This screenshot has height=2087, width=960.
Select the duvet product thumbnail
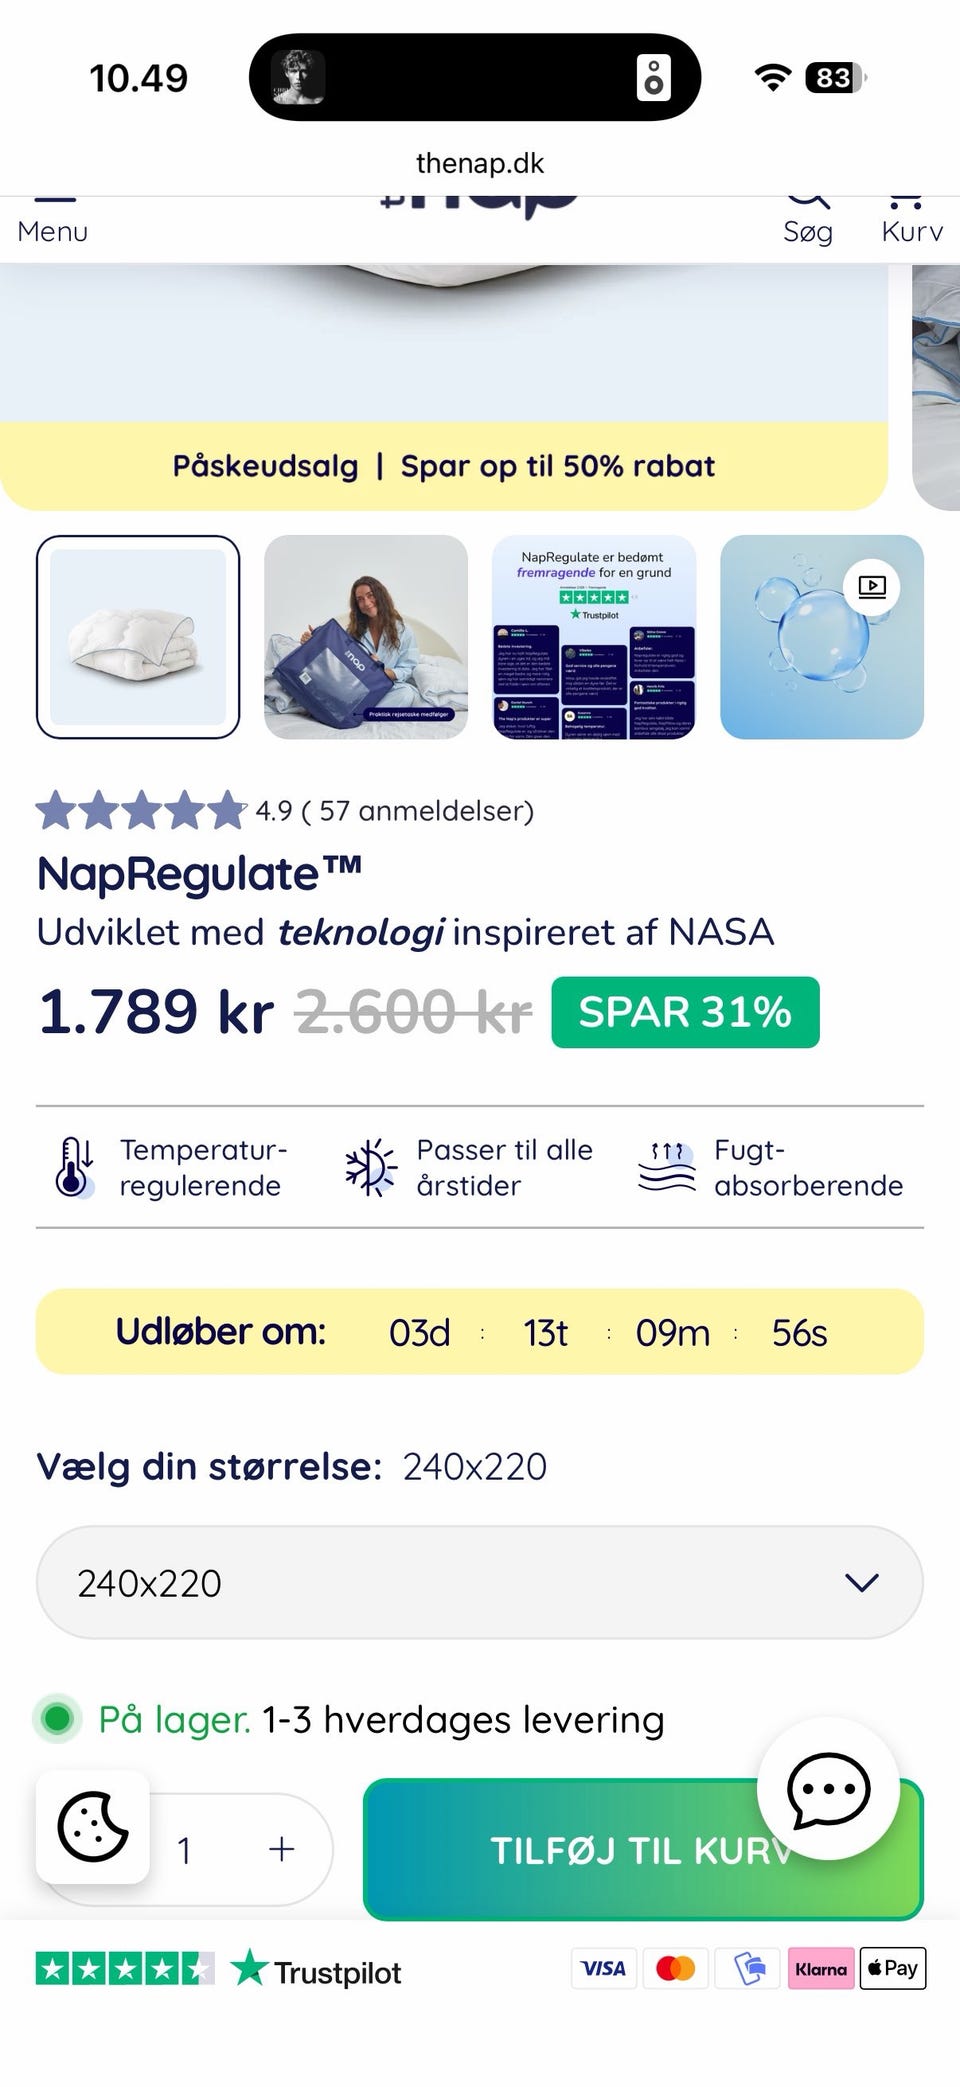point(138,637)
